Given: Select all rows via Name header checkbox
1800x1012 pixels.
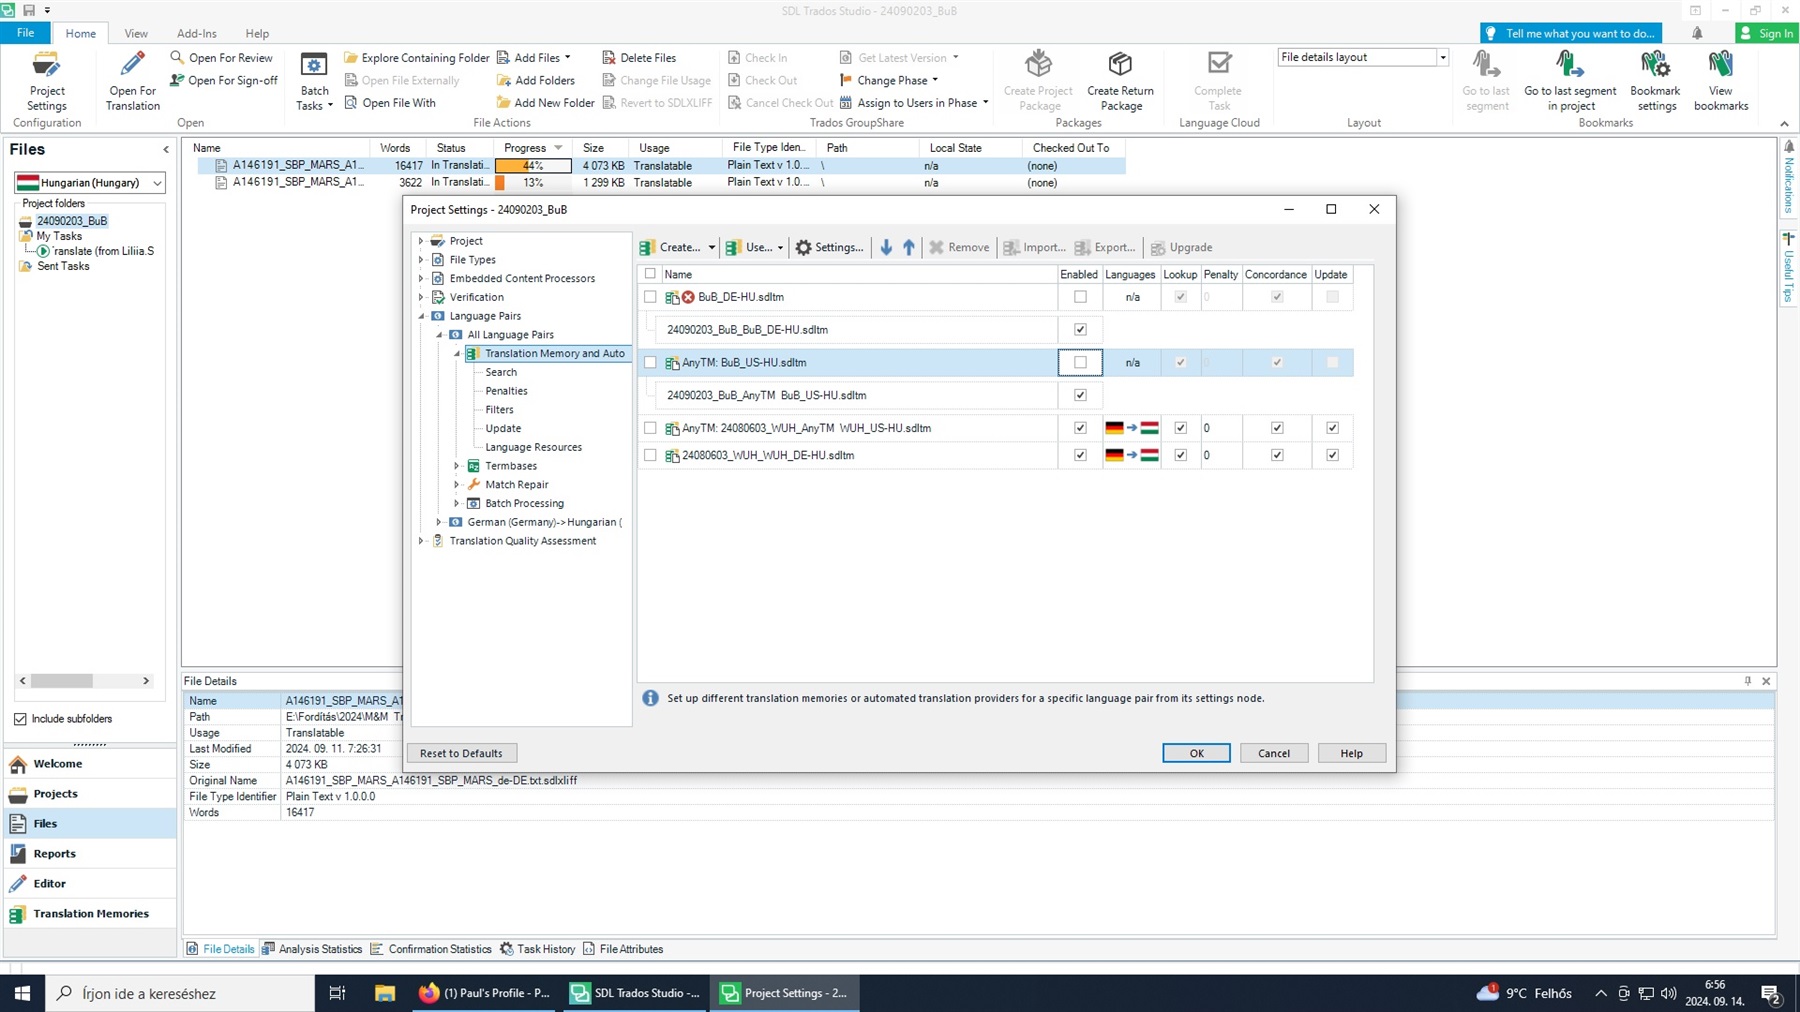Looking at the screenshot, I should 651,274.
